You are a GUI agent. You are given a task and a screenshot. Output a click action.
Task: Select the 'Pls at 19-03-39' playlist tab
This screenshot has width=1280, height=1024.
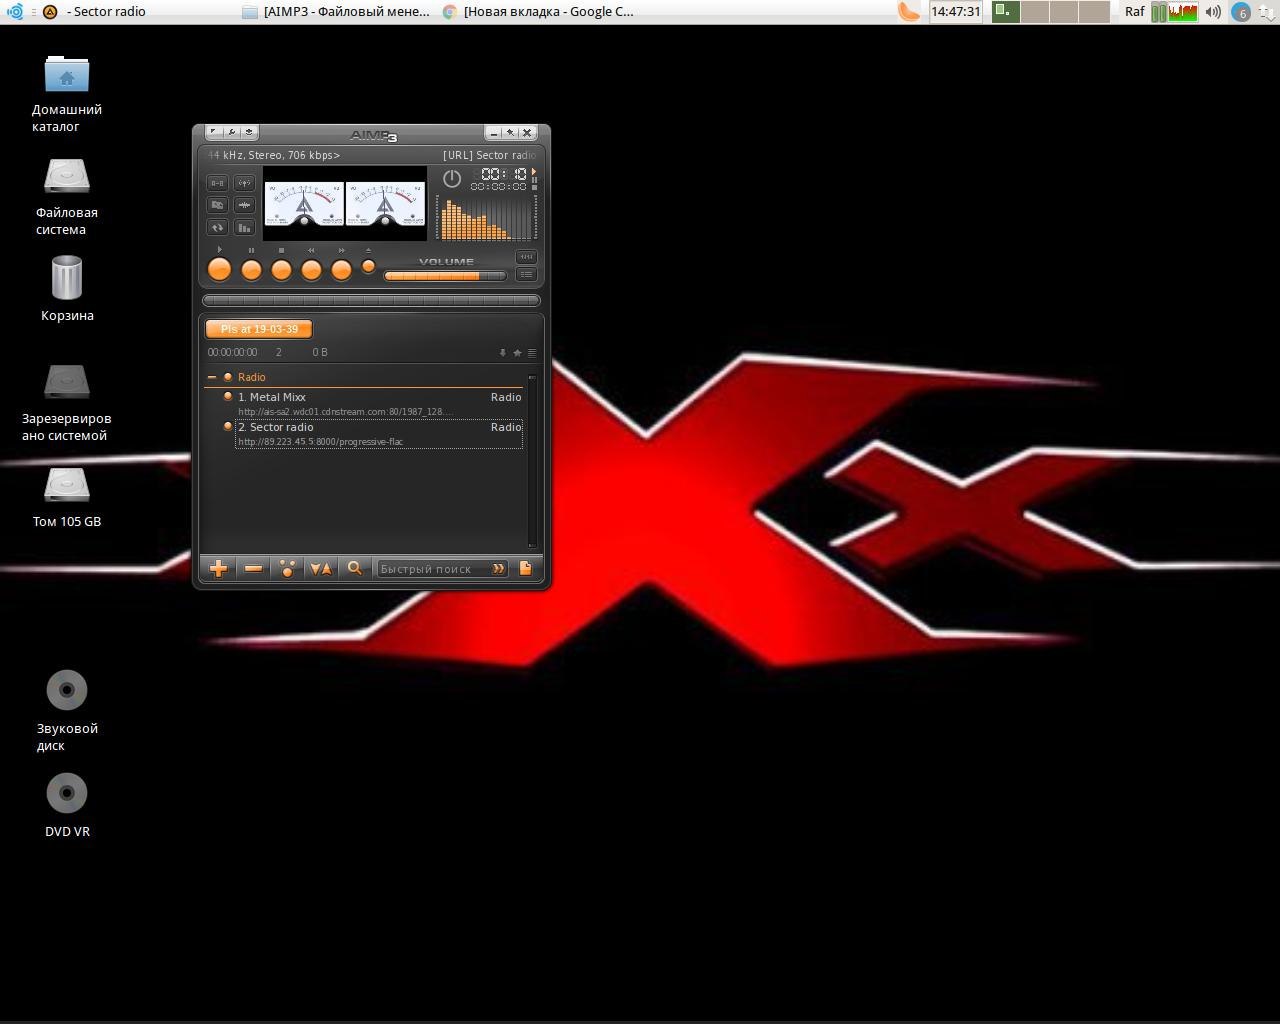click(259, 329)
